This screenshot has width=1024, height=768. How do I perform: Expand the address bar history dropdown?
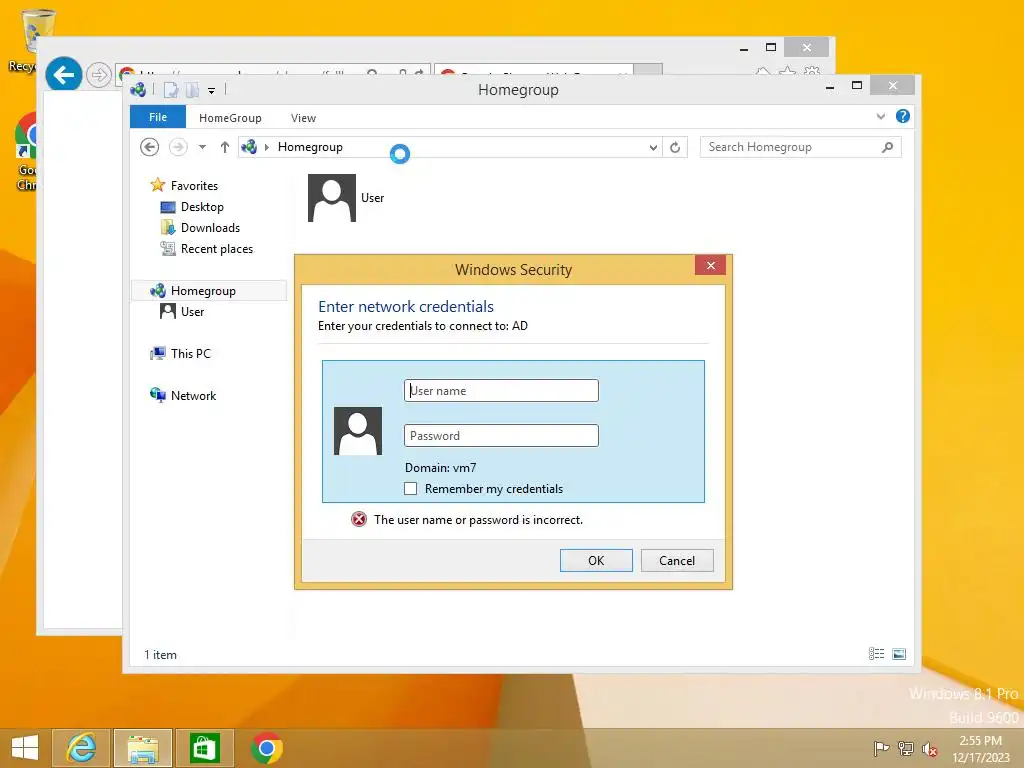[x=652, y=148]
